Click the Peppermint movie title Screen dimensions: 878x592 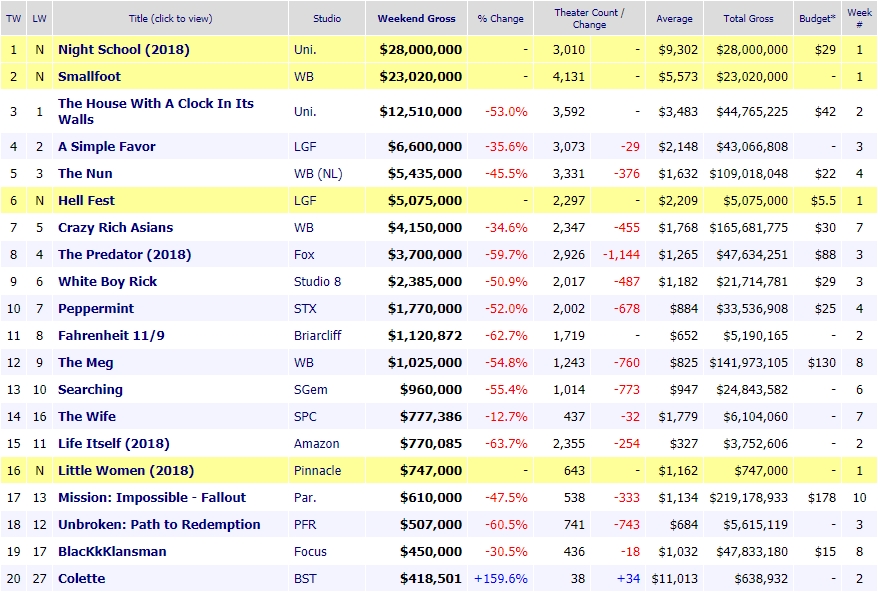(x=96, y=309)
